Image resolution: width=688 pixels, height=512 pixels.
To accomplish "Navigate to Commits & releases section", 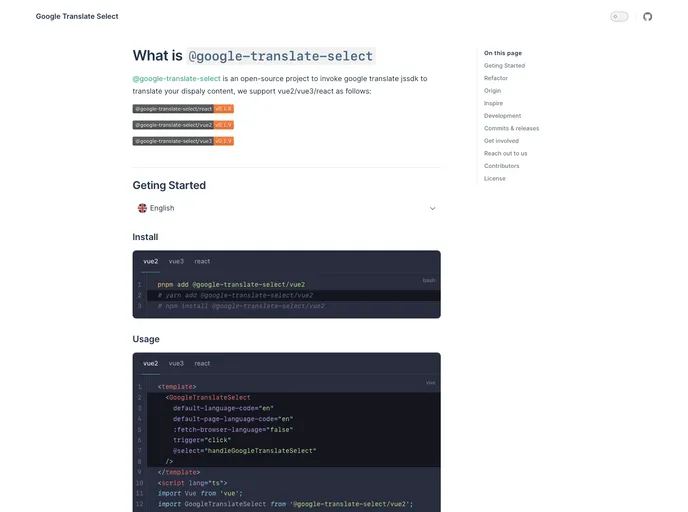I will 511,128.
